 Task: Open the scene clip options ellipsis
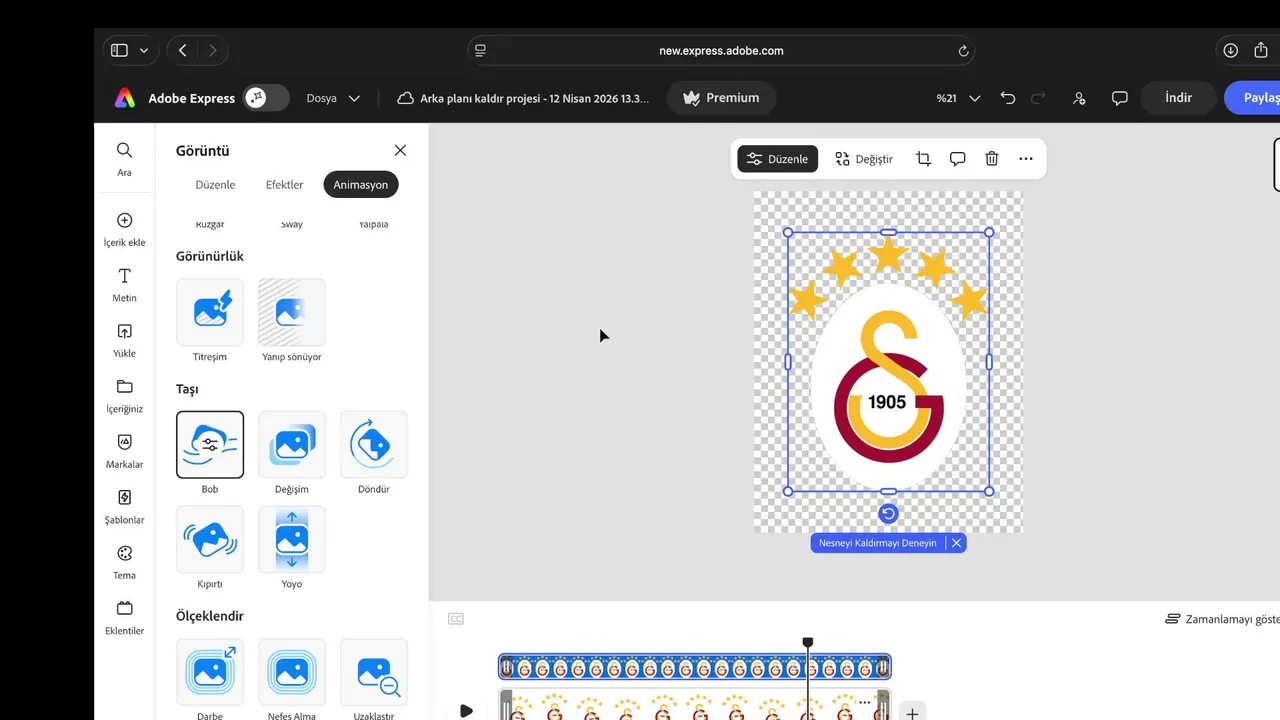tap(865, 703)
